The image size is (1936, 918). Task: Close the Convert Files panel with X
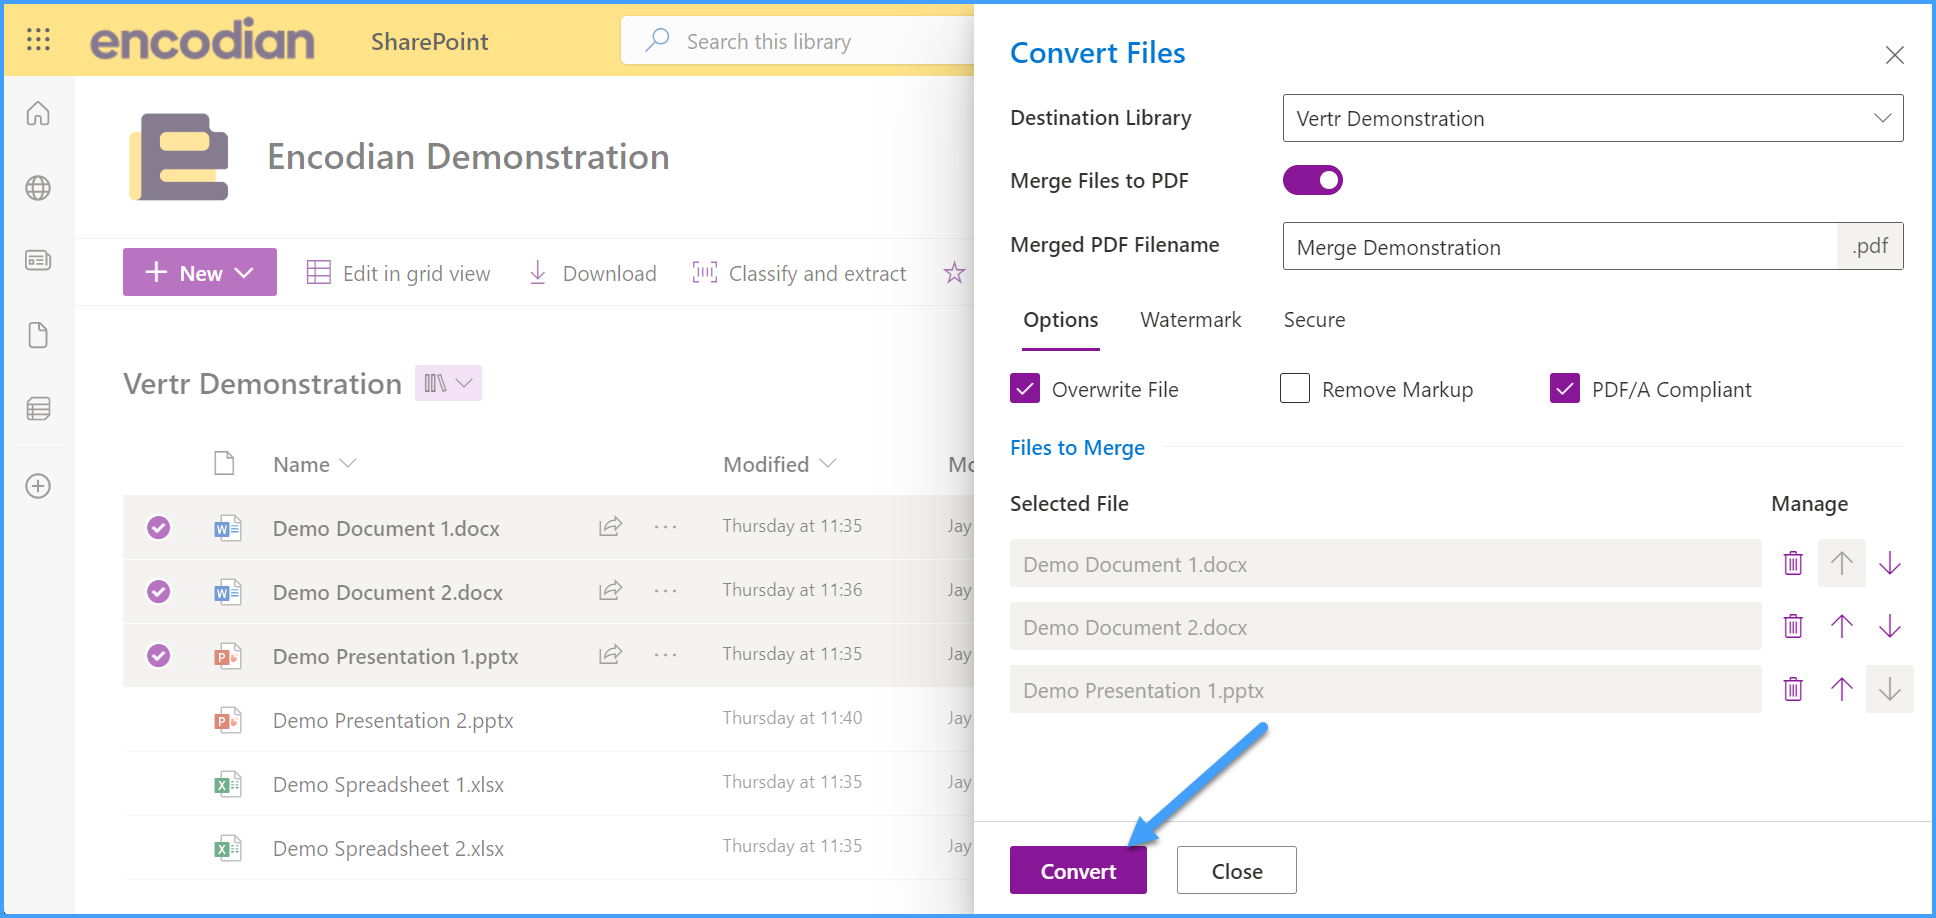1894,55
